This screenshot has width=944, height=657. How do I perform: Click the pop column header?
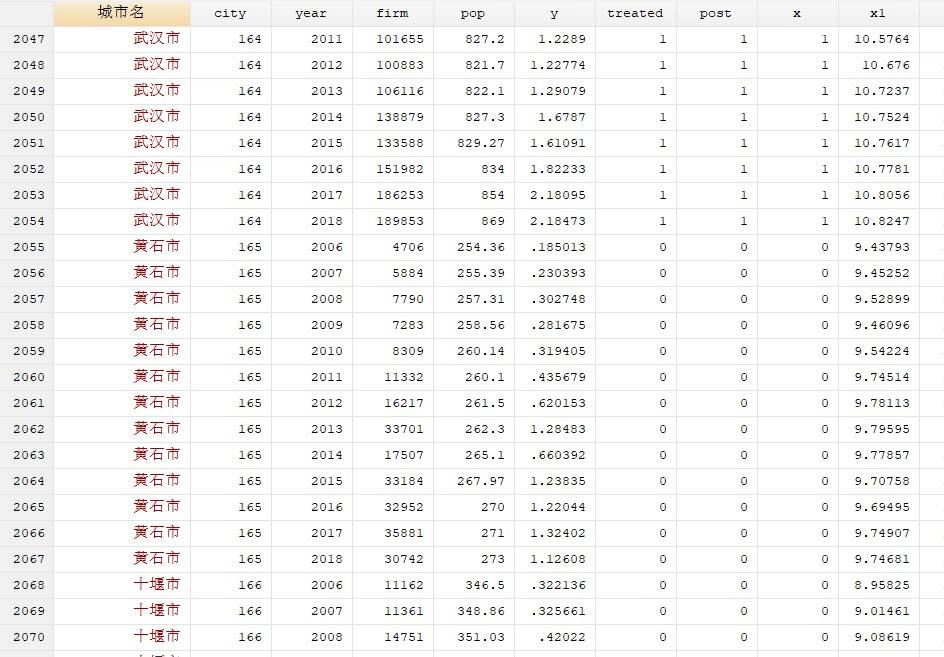point(473,13)
